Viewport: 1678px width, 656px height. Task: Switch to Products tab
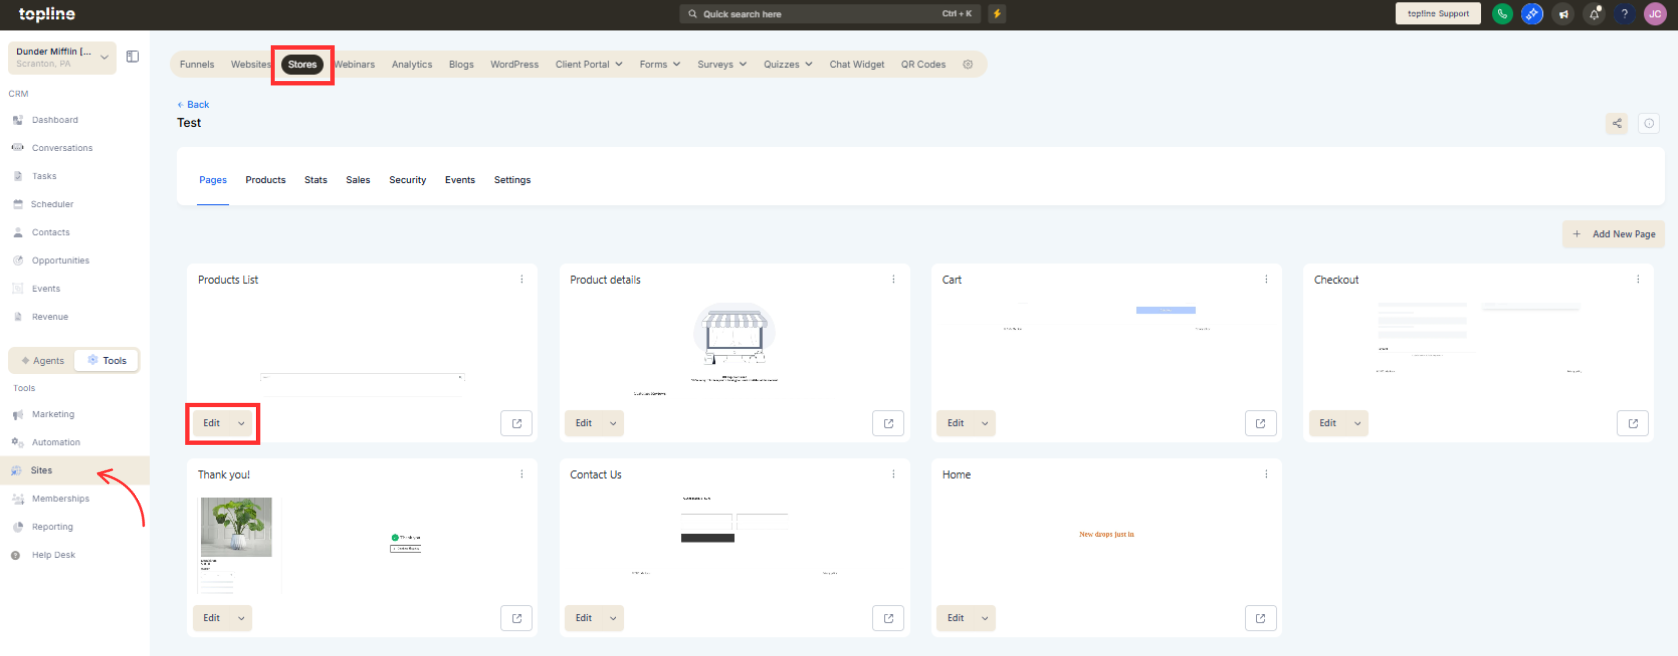[x=265, y=180]
